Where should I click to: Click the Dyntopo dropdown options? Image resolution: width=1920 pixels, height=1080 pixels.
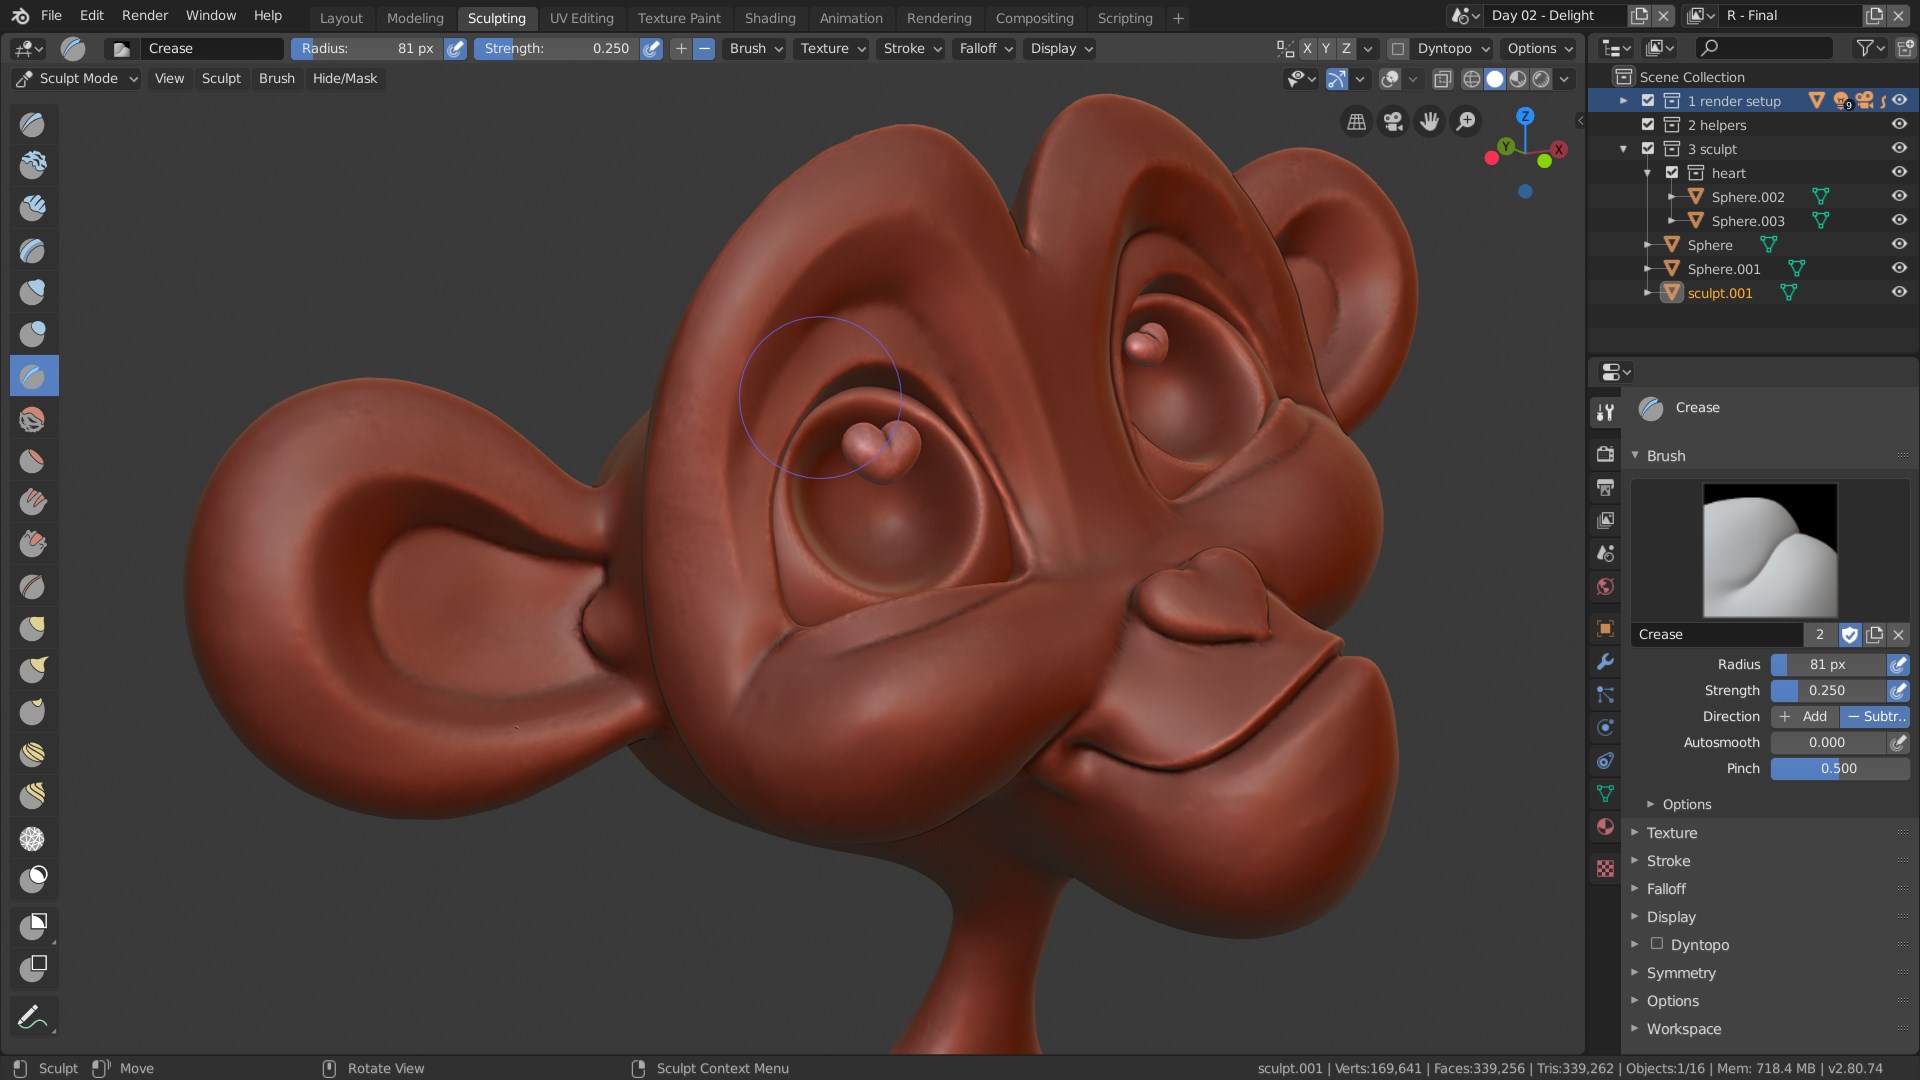[1449, 47]
